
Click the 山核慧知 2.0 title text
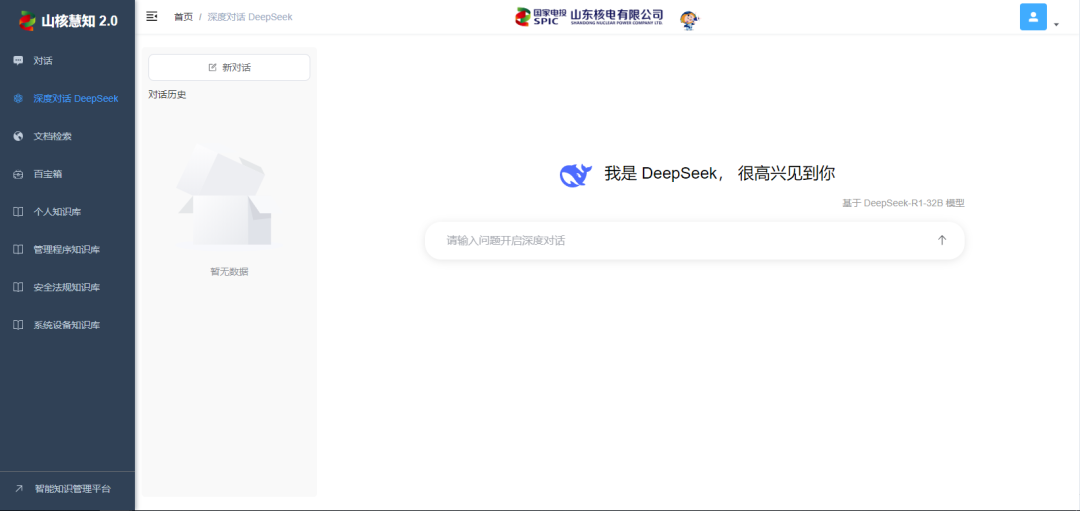coord(79,21)
